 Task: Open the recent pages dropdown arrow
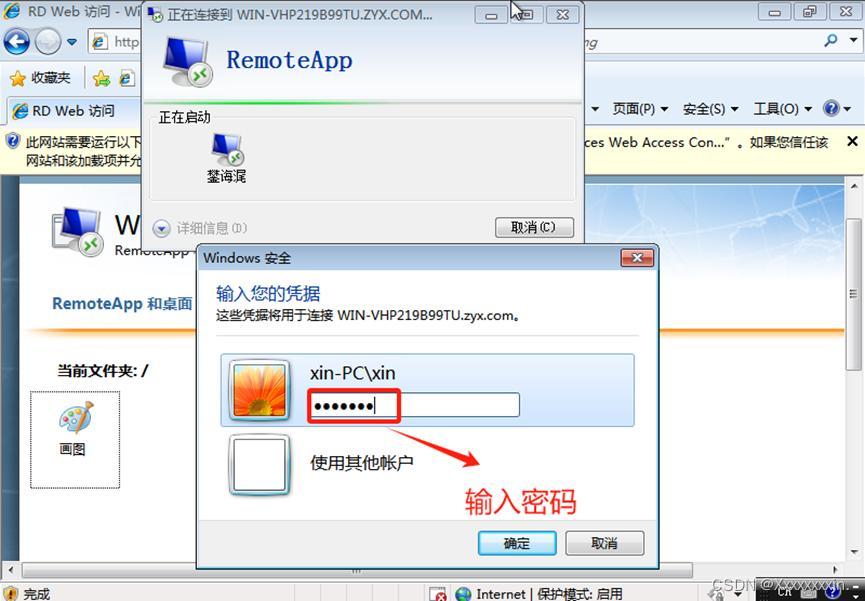tap(72, 42)
